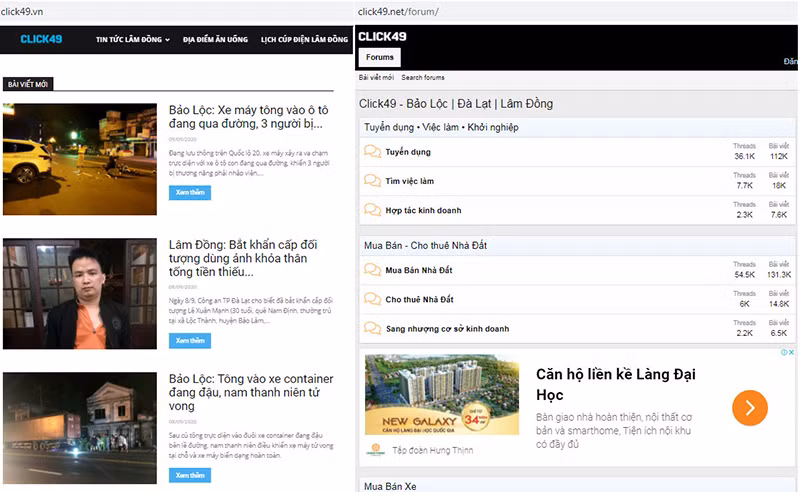Open the Bảo Lộc: Xe máy tông vào ô tô headline
This screenshot has width=800, height=492.
coord(248,117)
